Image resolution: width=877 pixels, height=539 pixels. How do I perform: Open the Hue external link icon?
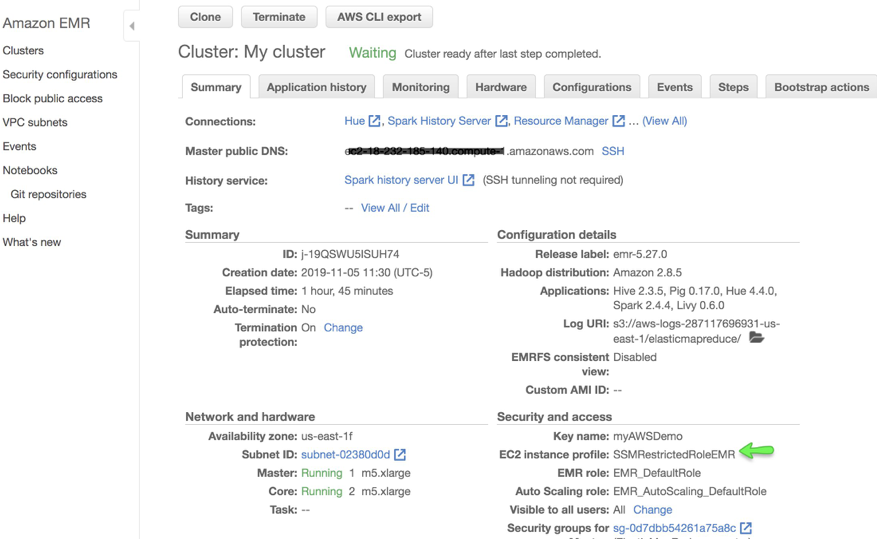point(374,121)
